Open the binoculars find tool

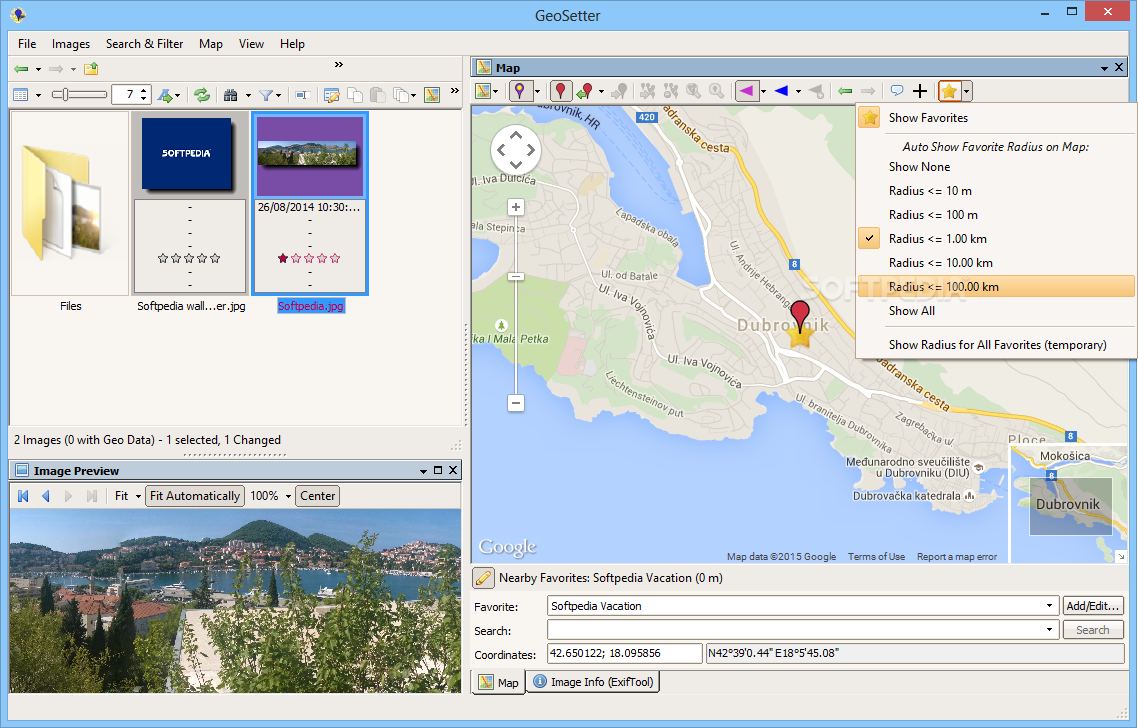(x=231, y=95)
